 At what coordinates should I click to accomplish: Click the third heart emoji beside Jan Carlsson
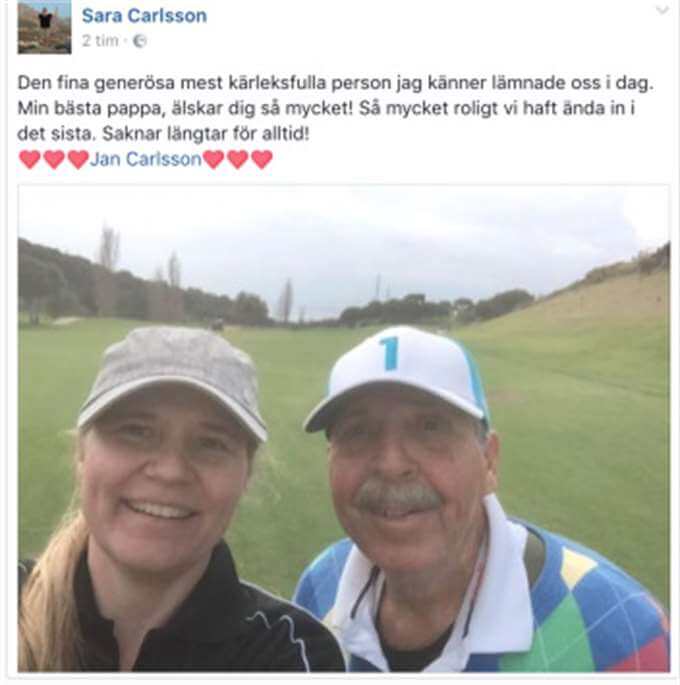point(78,159)
